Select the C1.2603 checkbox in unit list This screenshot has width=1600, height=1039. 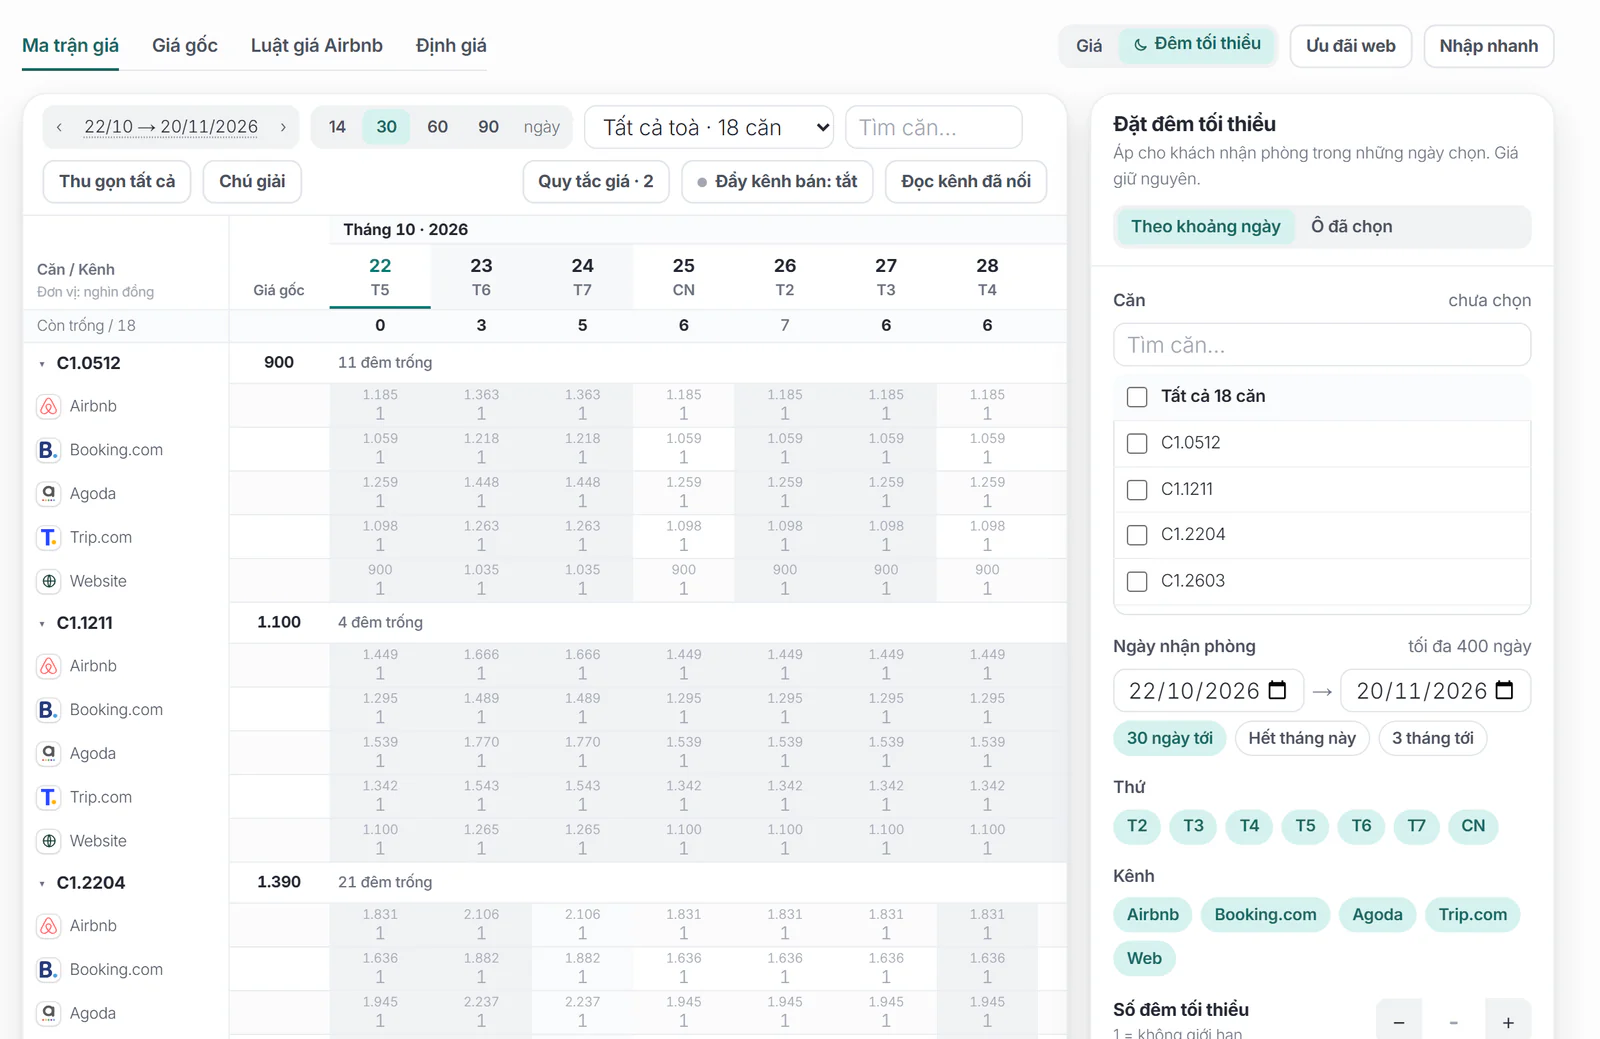point(1137,581)
